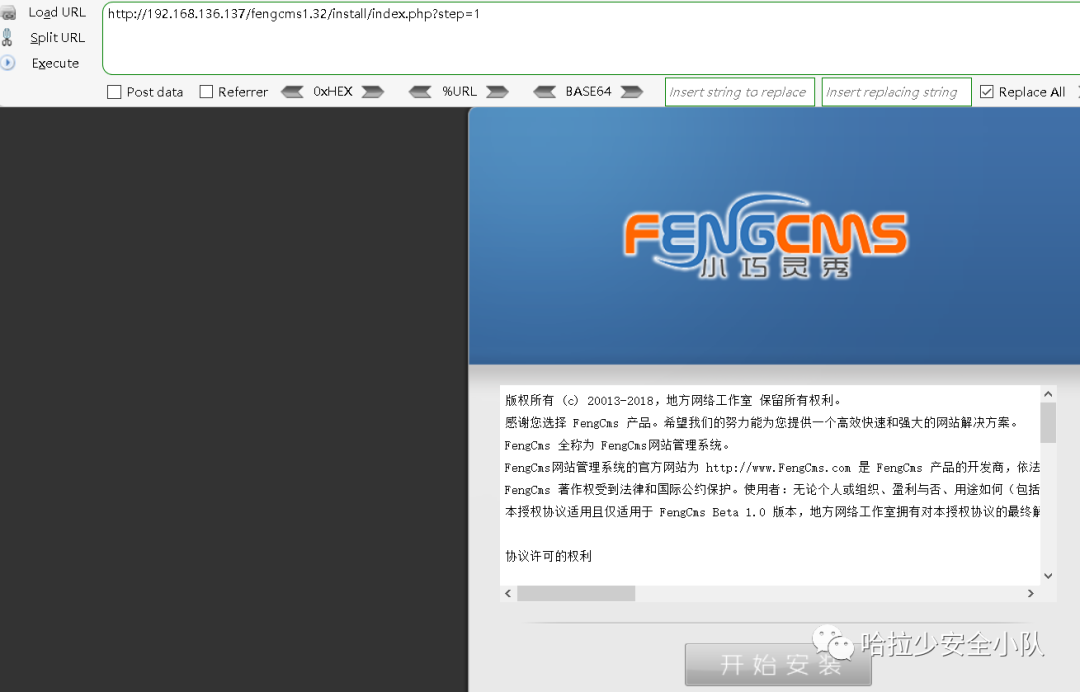Click the left arrow before %URL
The width and height of the screenshot is (1080, 692).
419,92
